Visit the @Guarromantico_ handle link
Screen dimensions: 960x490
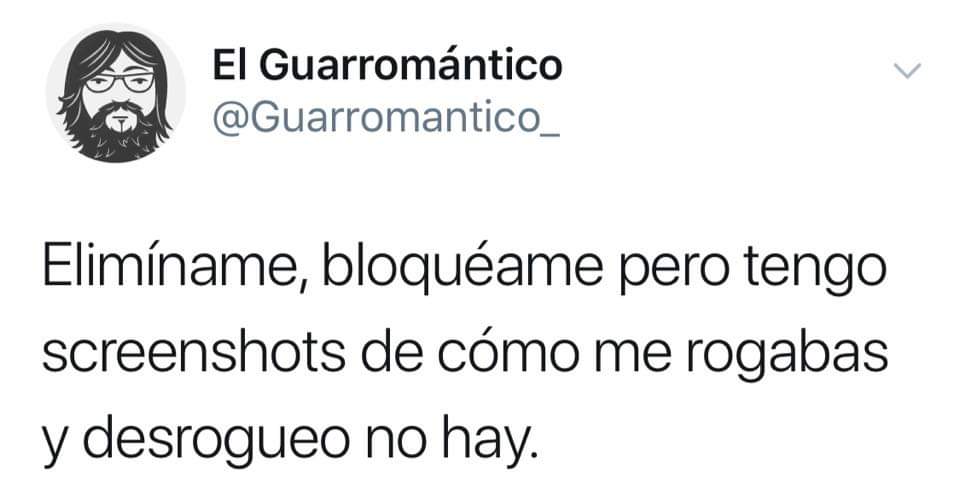coord(386,119)
